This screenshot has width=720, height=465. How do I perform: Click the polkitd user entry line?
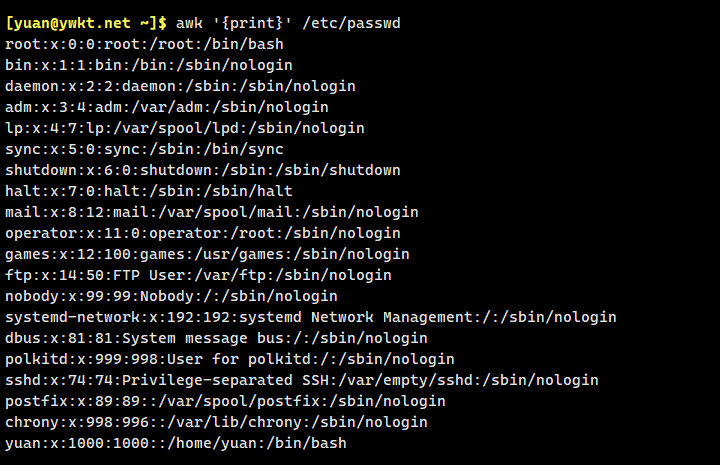pyautogui.click(x=229, y=359)
